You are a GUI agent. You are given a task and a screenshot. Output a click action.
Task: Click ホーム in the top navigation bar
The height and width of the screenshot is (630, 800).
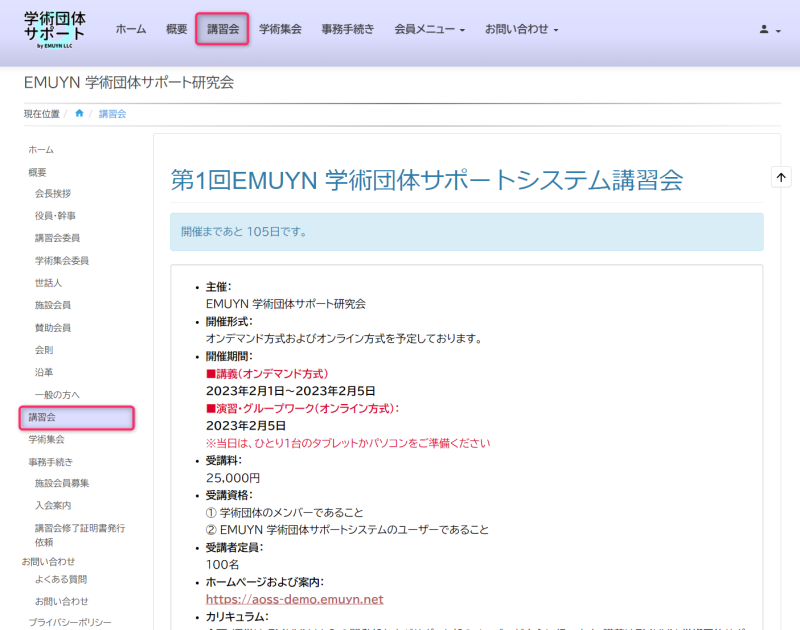pyautogui.click(x=131, y=30)
